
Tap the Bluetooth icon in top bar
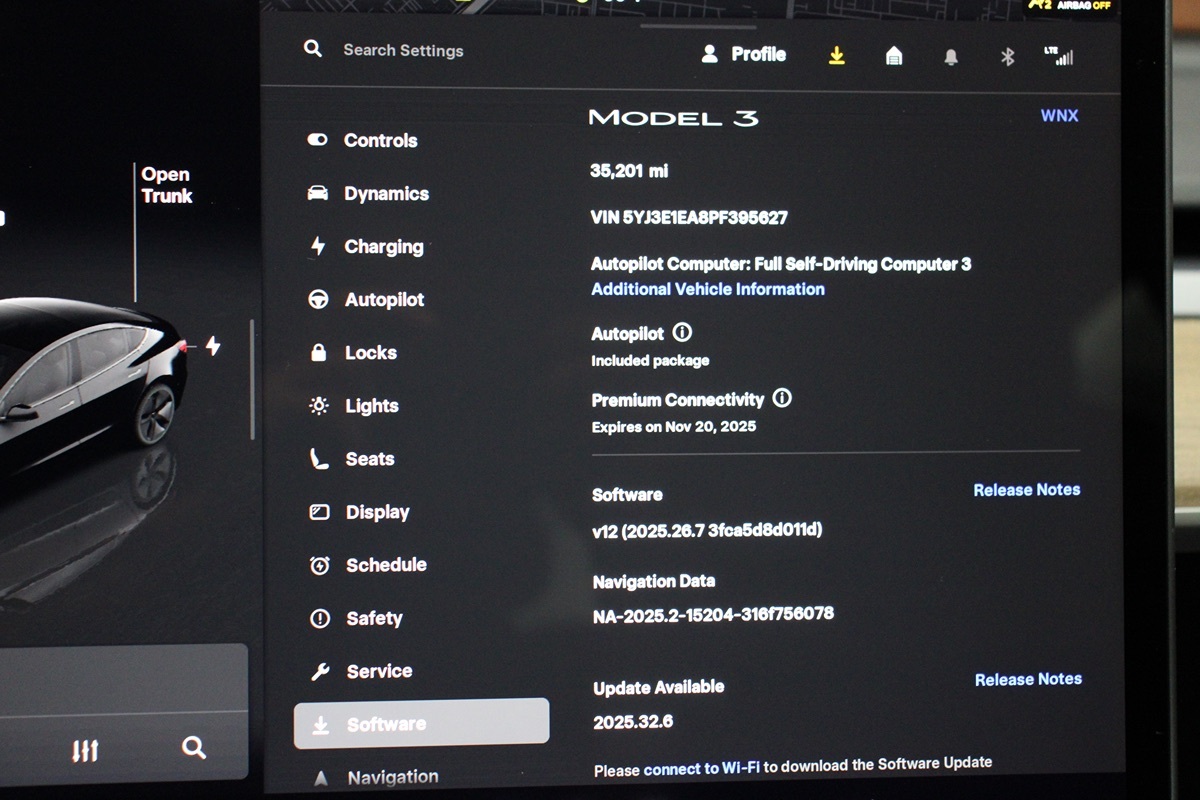[x=1007, y=57]
